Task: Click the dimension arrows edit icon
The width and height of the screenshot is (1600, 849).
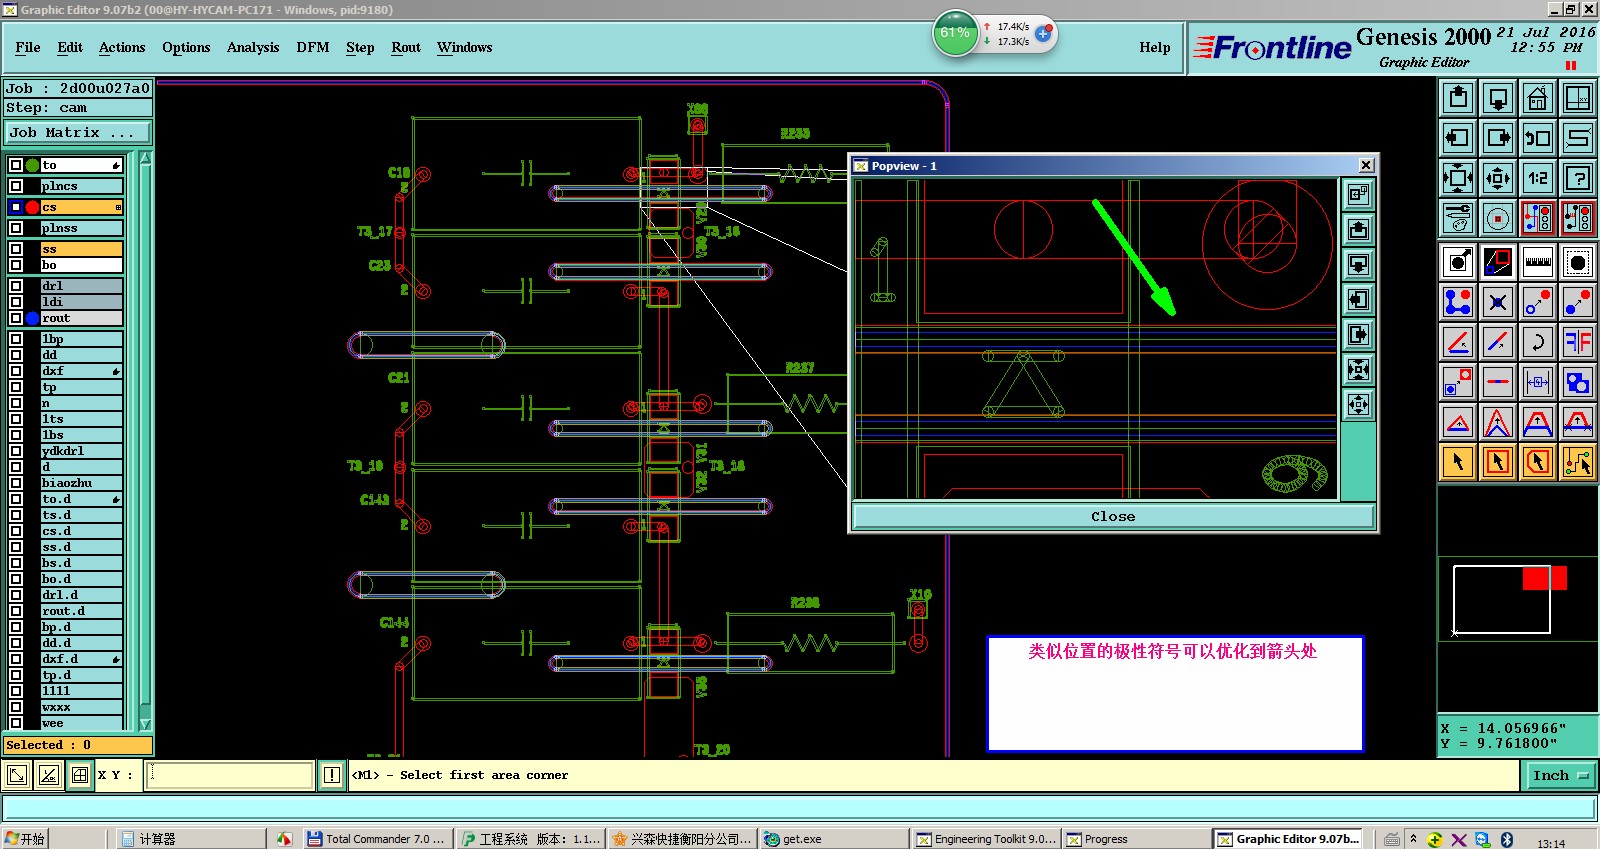Action: [1538, 382]
